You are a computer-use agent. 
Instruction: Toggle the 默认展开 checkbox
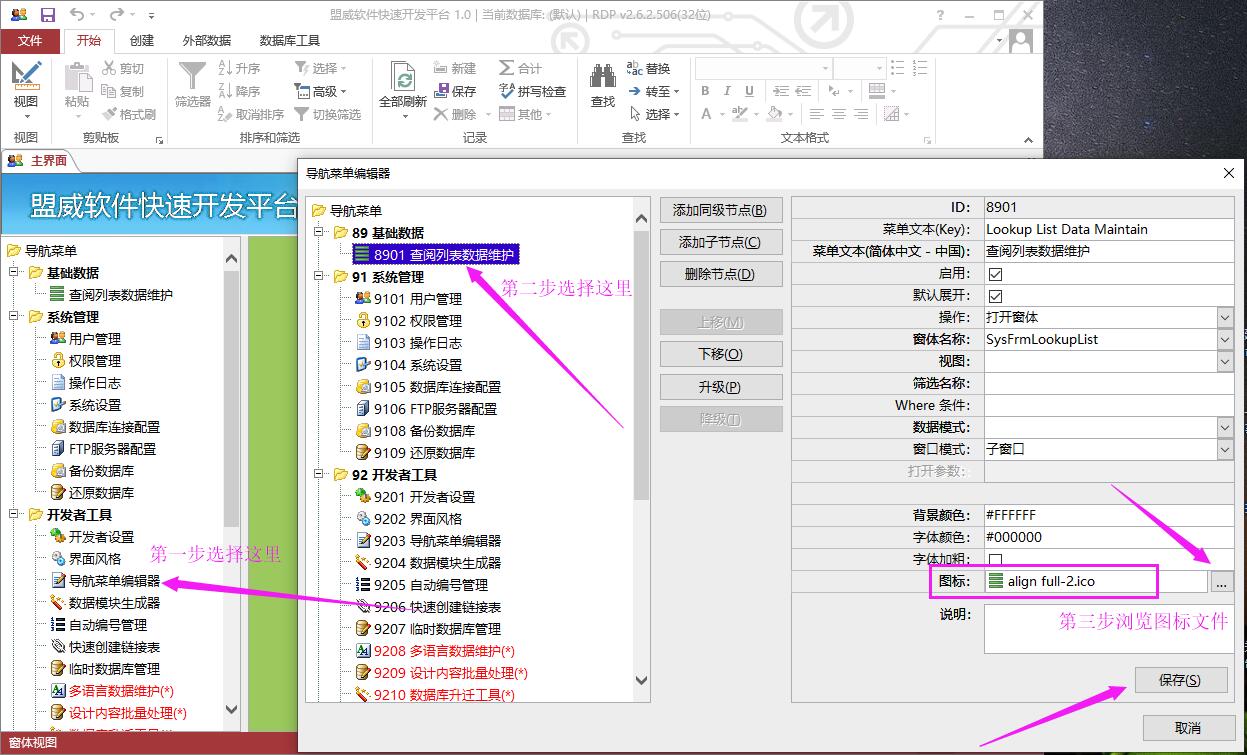[995, 296]
